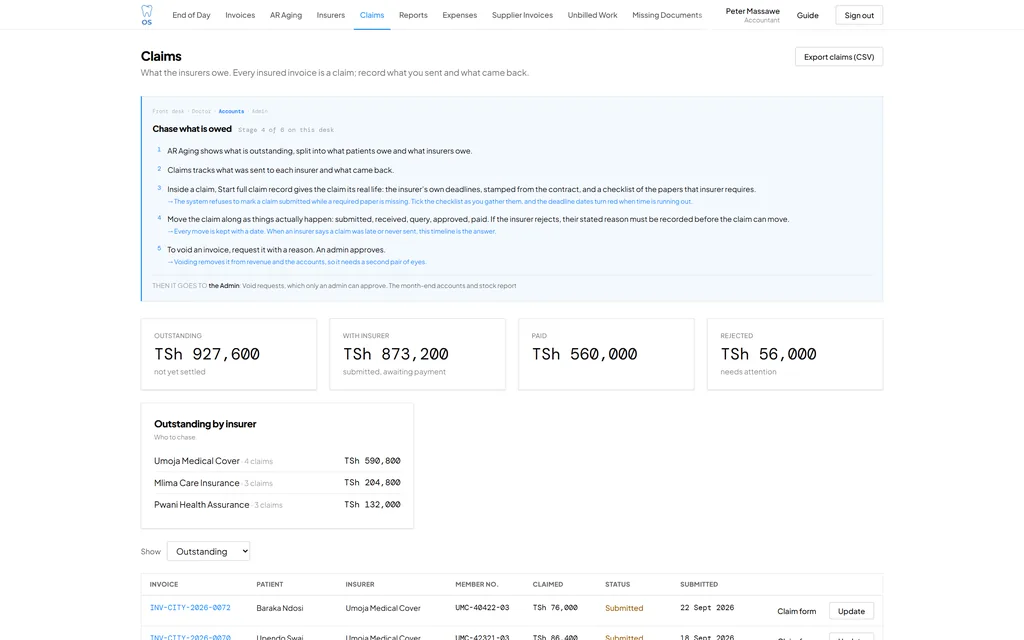This screenshot has width=1024, height=640.
Task: Click the date 22 Sept 2026
Action: click(707, 607)
